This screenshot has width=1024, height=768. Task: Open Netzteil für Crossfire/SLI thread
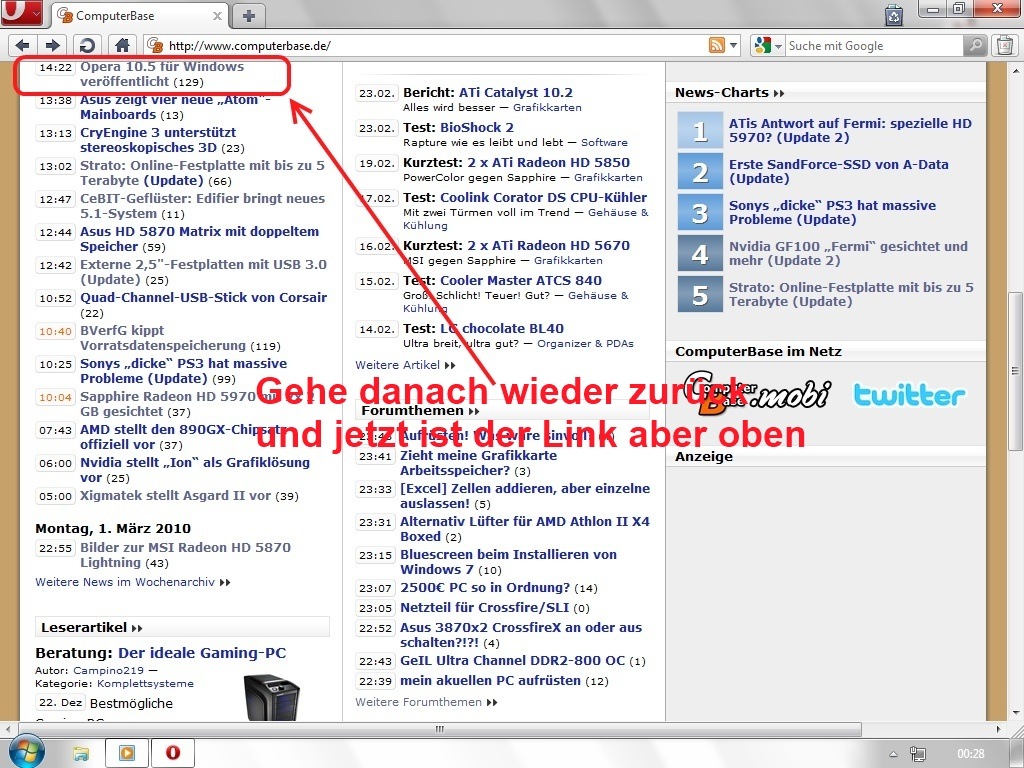click(485, 608)
